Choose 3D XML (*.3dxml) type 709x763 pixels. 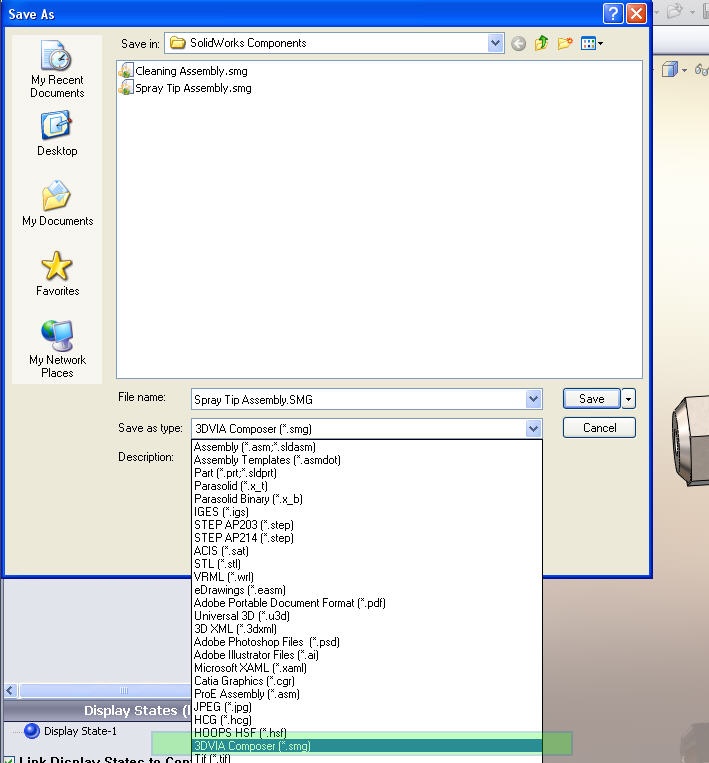click(x=366, y=629)
